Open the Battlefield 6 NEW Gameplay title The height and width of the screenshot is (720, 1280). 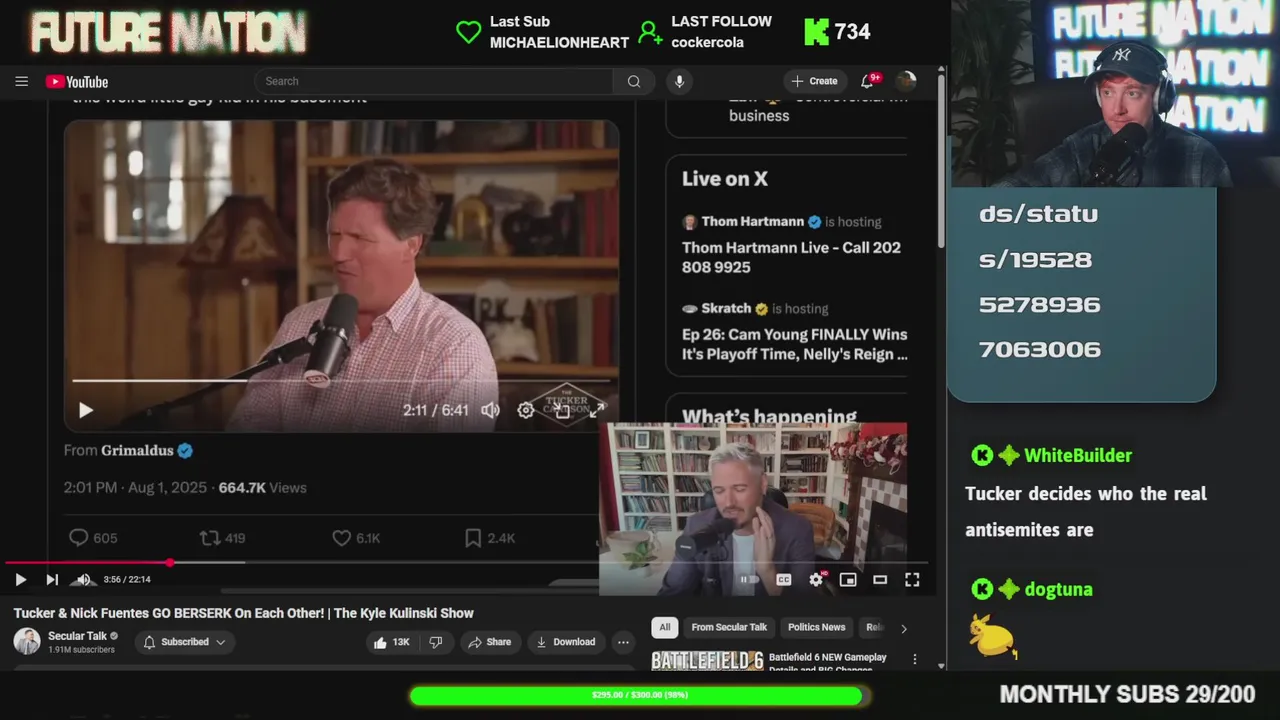point(828,662)
